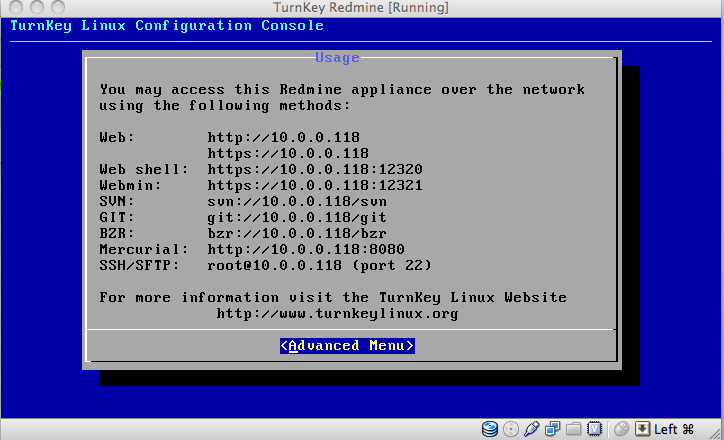Click the TurnKey Linux Configuration Console heading

[167, 25]
